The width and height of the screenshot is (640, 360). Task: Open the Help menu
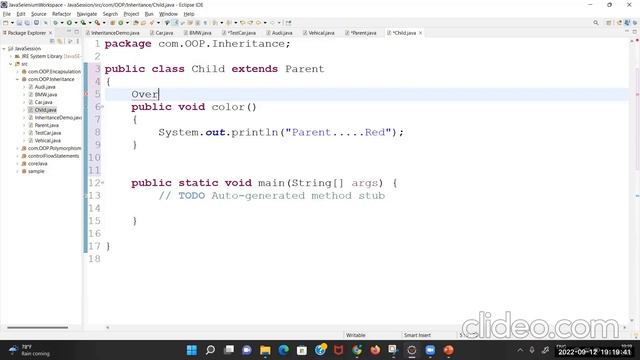(189, 14)
